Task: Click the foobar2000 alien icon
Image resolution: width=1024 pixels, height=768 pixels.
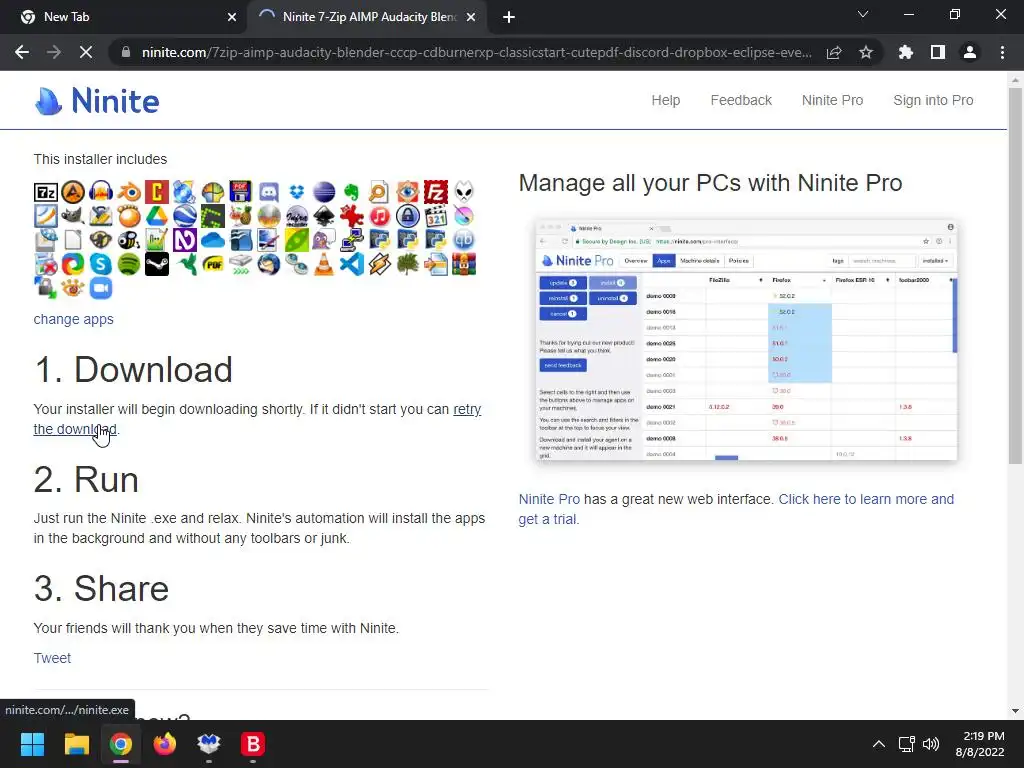Action: point(464,192)
